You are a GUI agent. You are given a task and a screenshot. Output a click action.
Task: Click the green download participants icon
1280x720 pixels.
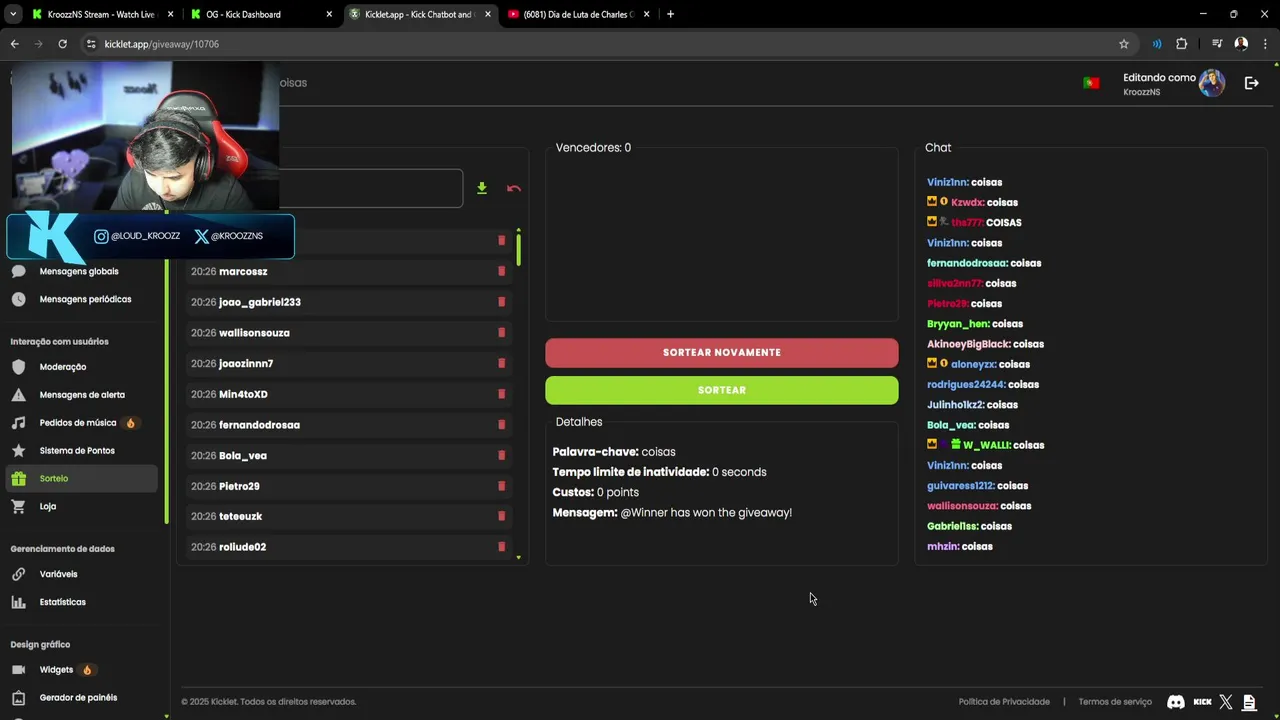click(x=482, y=188)
